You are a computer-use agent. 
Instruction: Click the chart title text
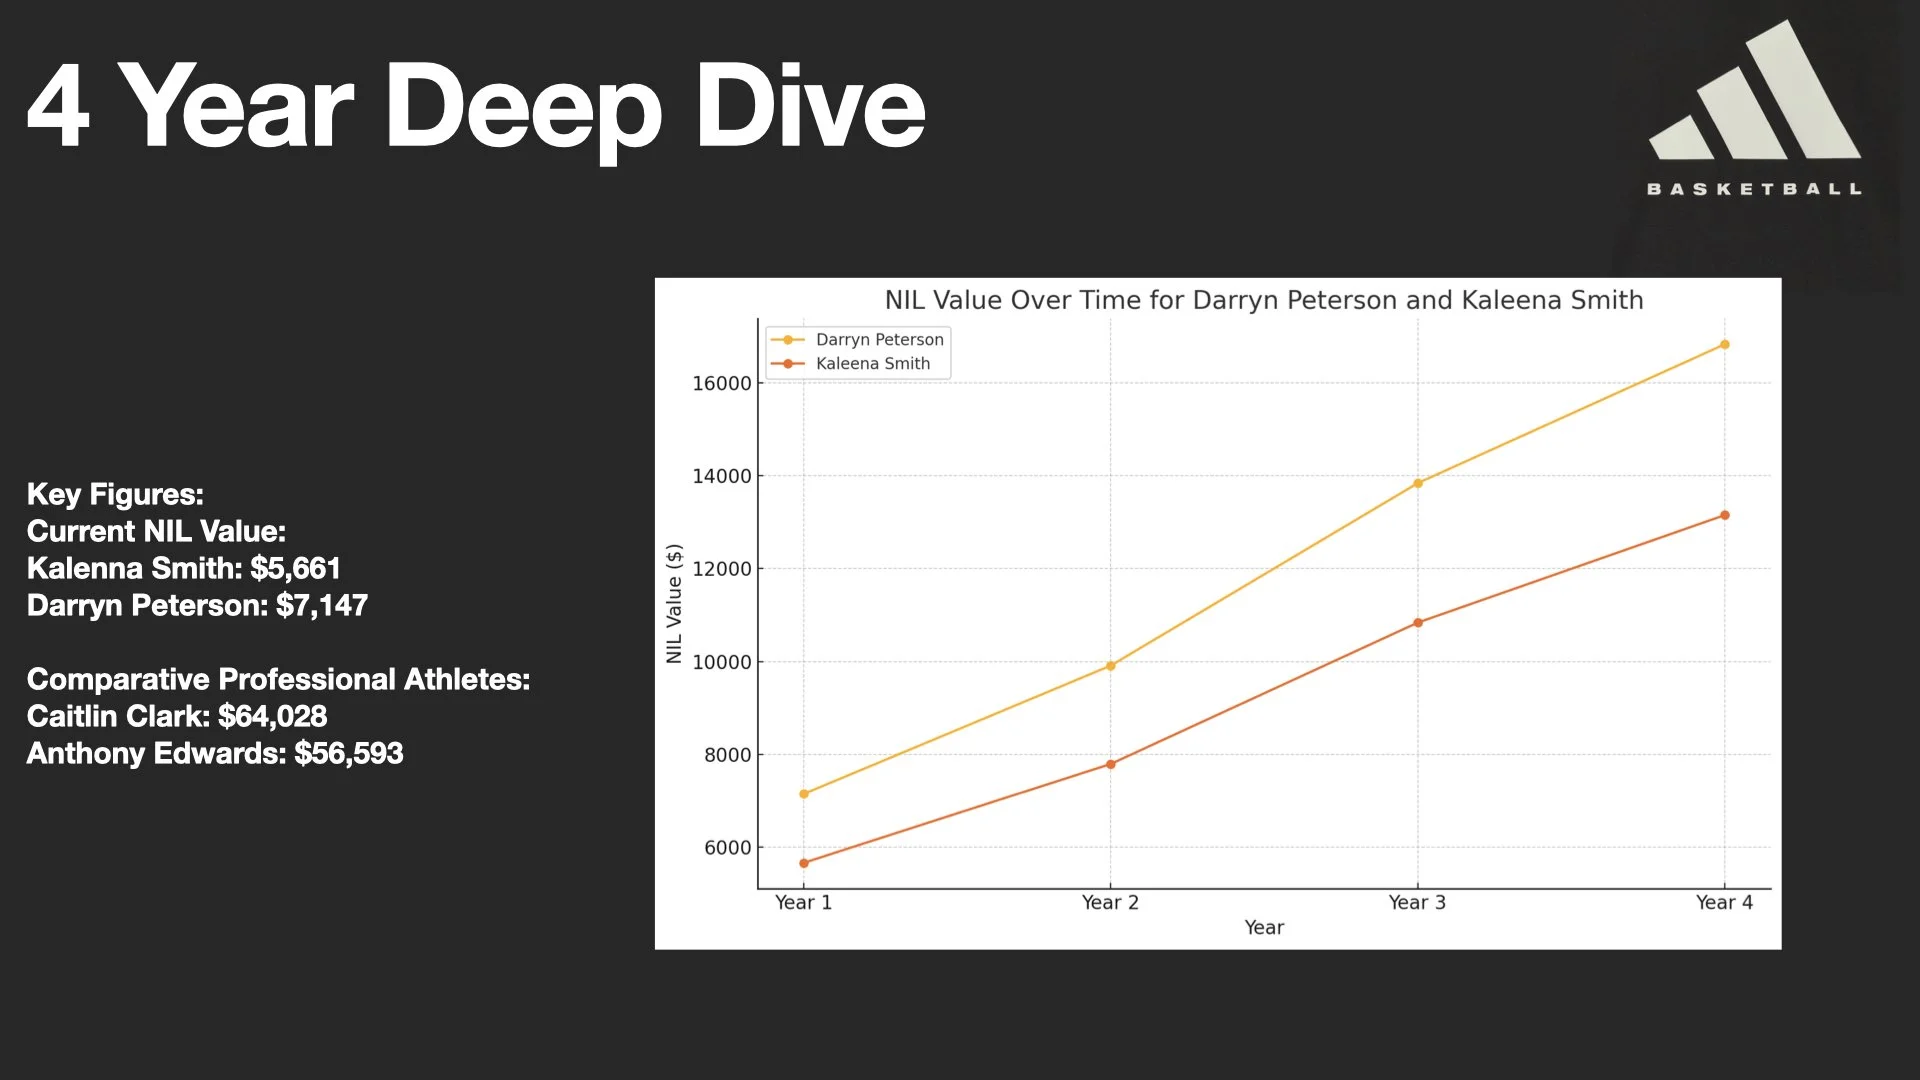[1263, 300]
